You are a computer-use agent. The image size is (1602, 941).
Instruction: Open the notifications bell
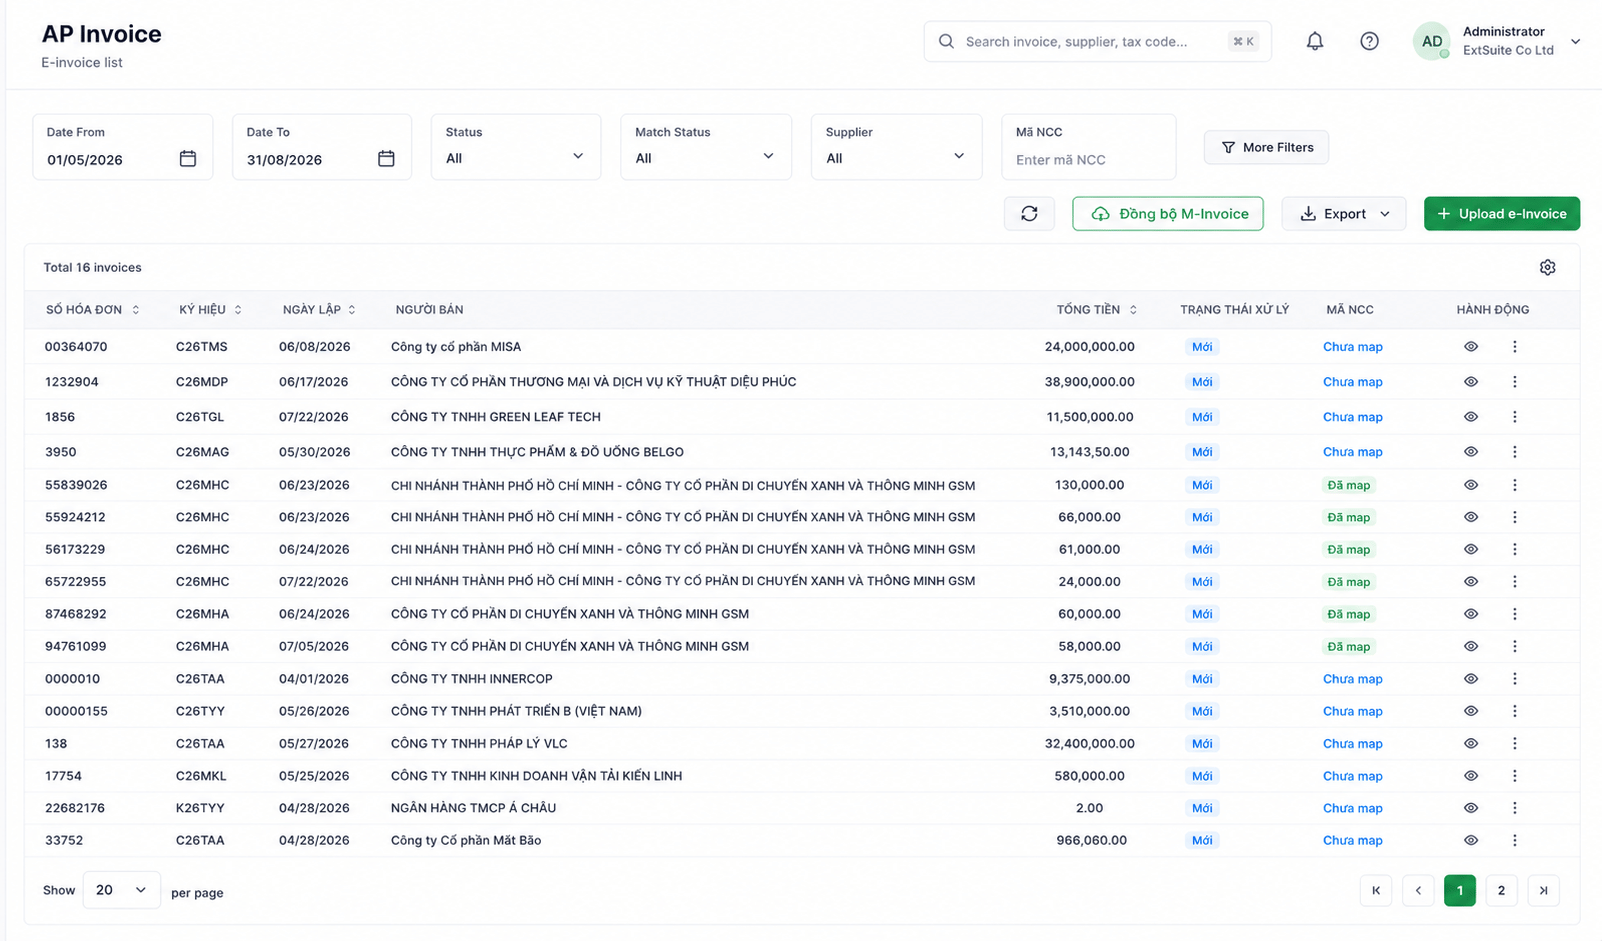(1314, 41)
